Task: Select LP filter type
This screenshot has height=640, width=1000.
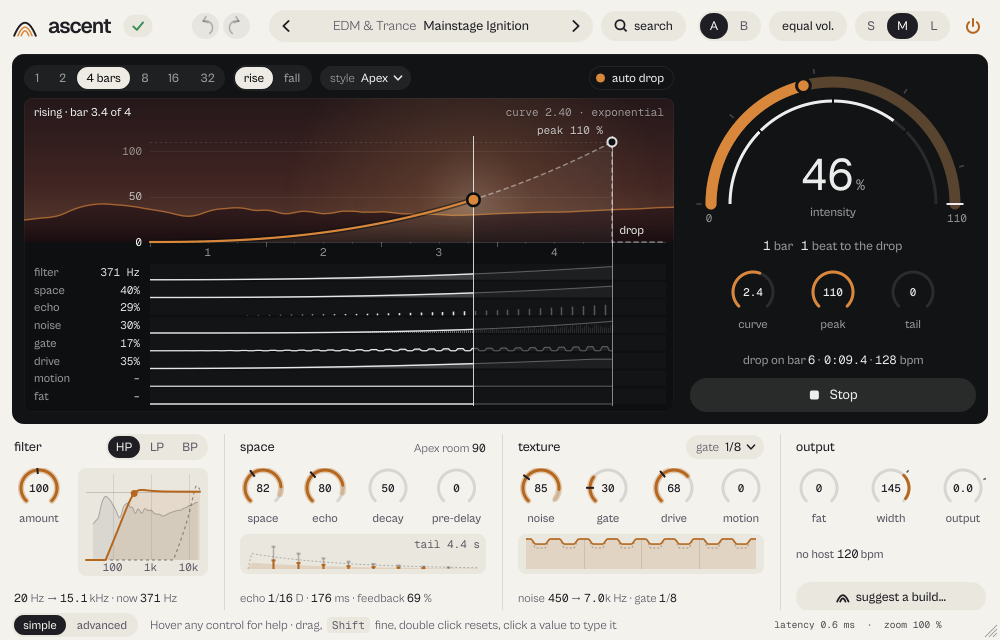Action: point(157,447)
